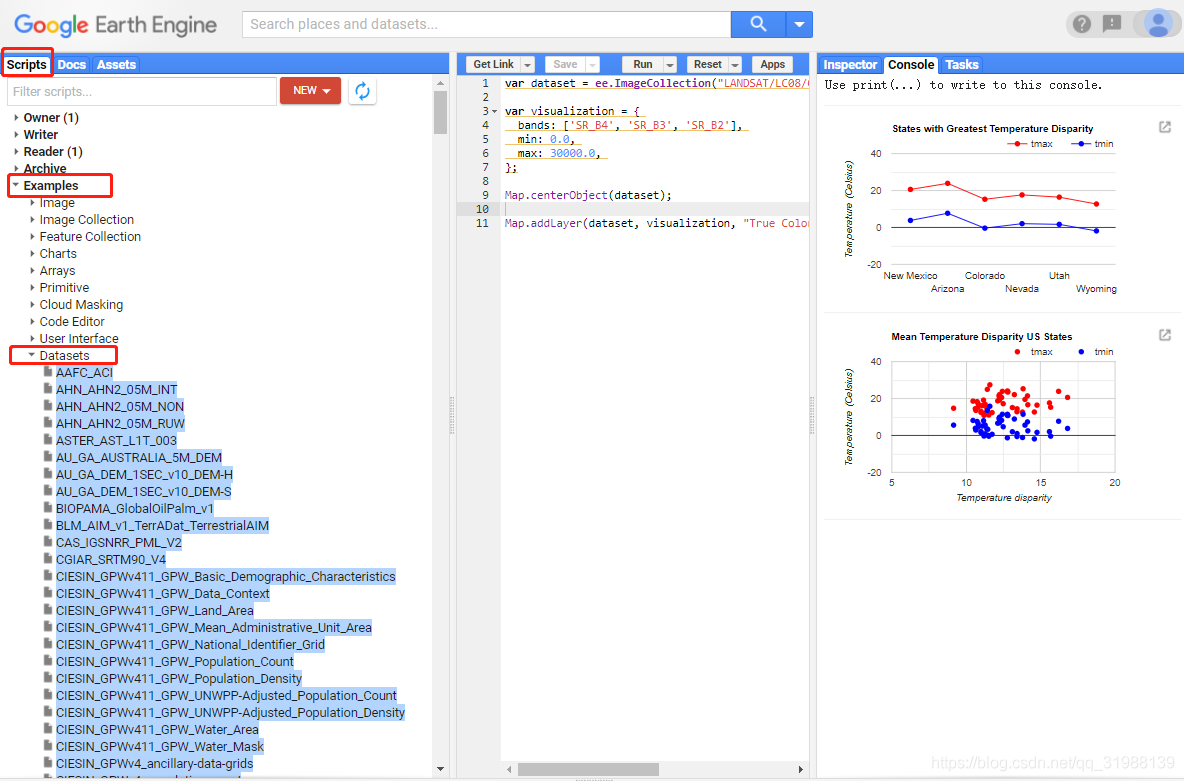Click the scripts panel scroll down arrow
The height and width of the screenshot is (781, 1184).
pos(441,769)
